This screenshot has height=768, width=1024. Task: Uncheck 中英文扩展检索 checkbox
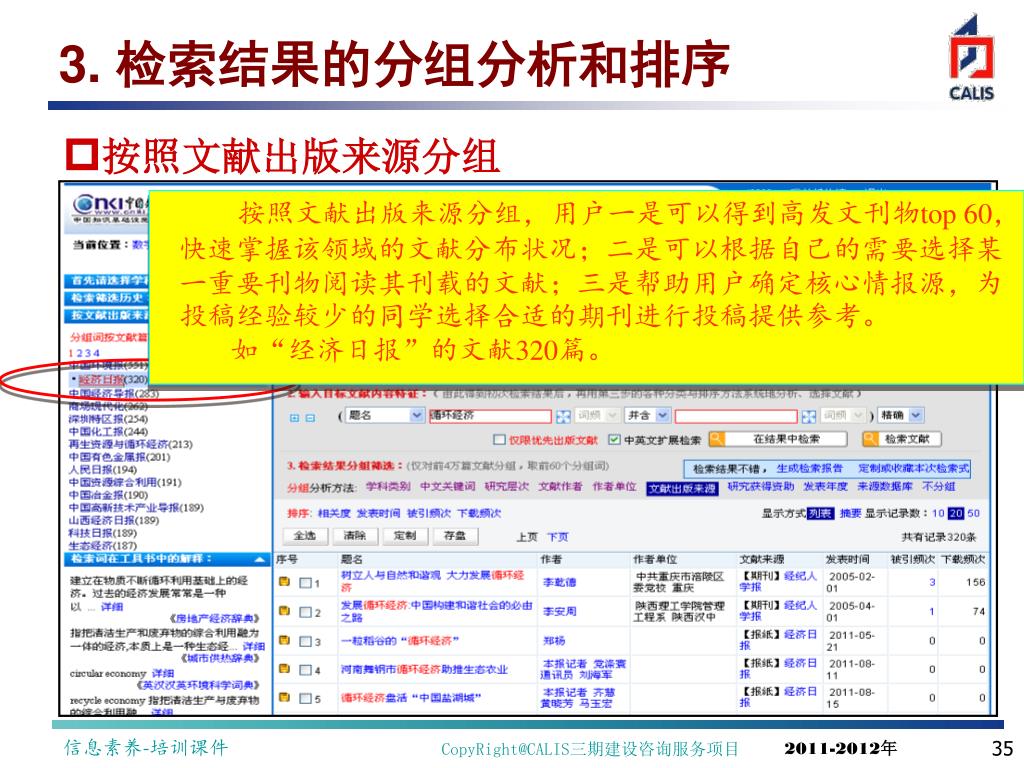tap(614, 440)
